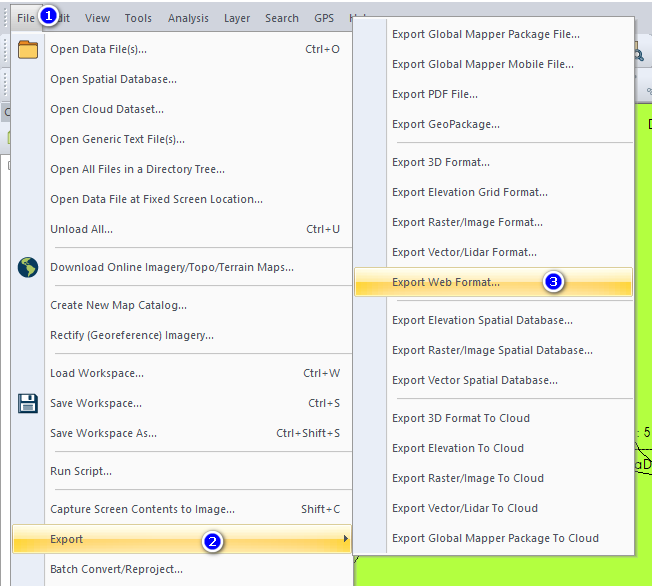The height and width of the screenshot is (586, 652).
Task: Choose Open Data File at Fixed Screen Location
Action: tap(182, 199)
